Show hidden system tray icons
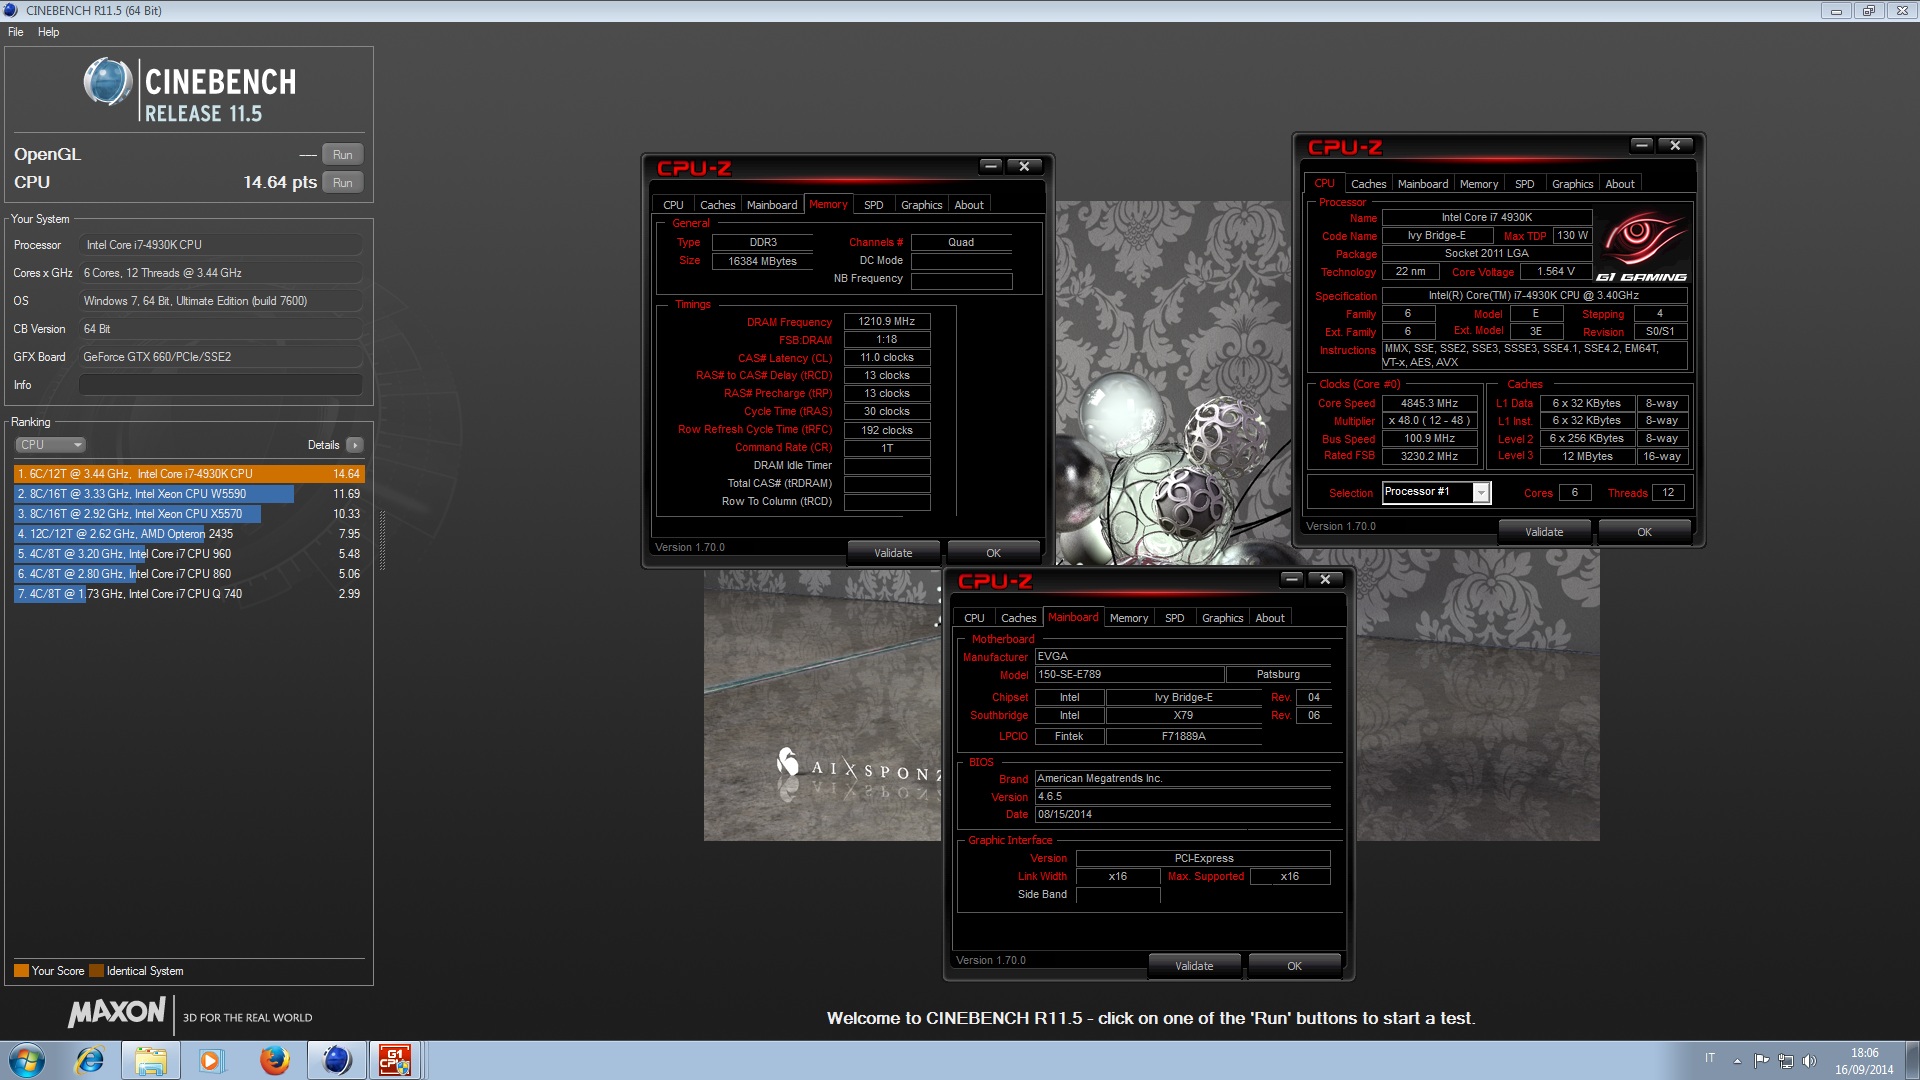This screenshot has width=1920, height=1080. [1737, 1061]
